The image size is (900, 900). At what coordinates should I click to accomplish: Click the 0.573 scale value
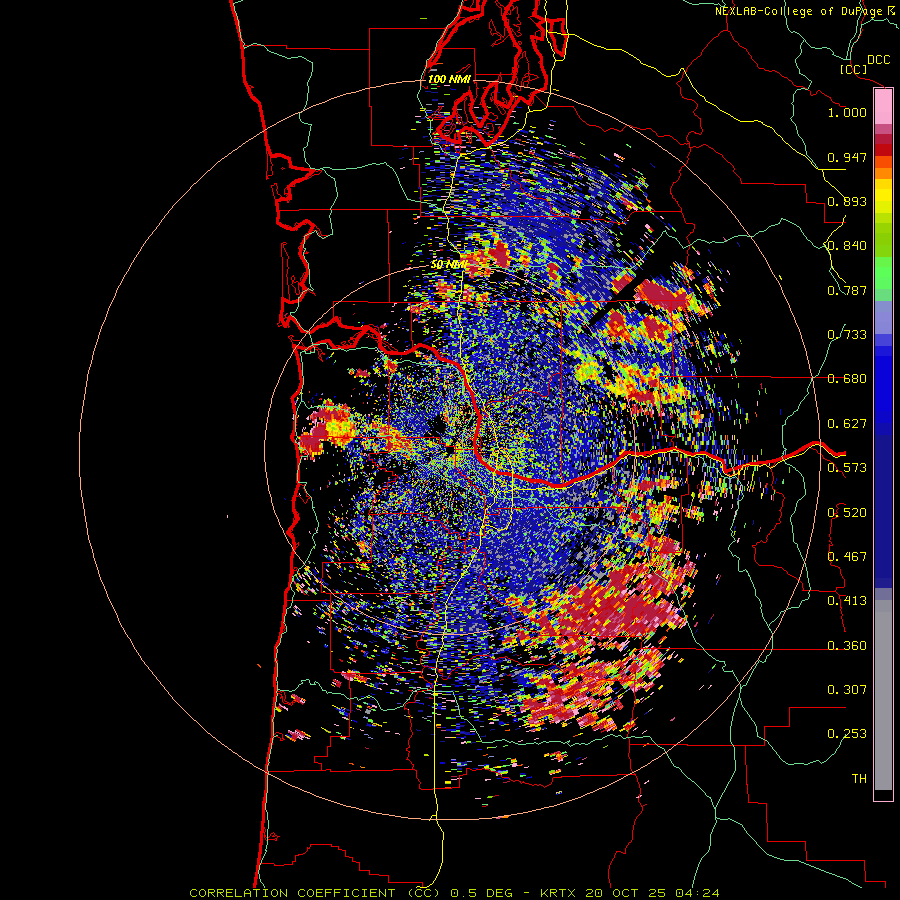click(847, 467)
